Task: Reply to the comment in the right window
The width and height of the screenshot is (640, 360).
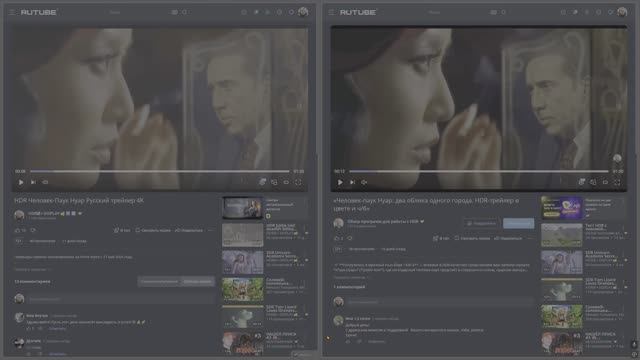Action: (376, 342)
